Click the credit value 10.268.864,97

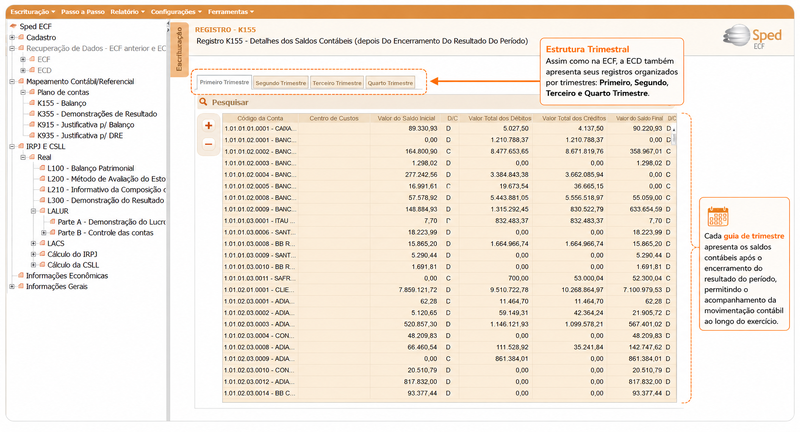coord(582,290)
